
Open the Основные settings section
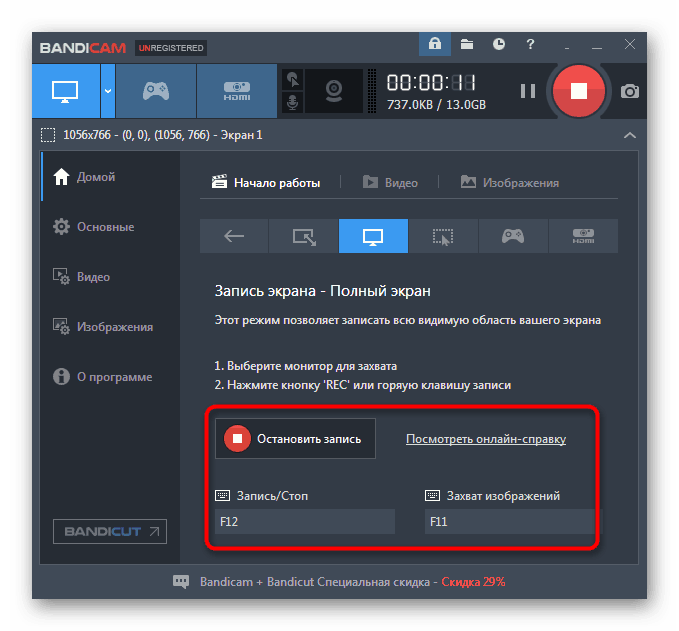click(x=94, y=227)
